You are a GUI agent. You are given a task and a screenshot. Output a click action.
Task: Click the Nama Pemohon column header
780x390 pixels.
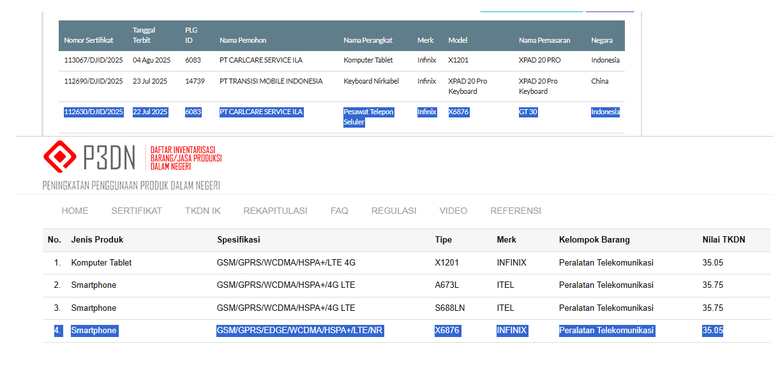[243, 40]
